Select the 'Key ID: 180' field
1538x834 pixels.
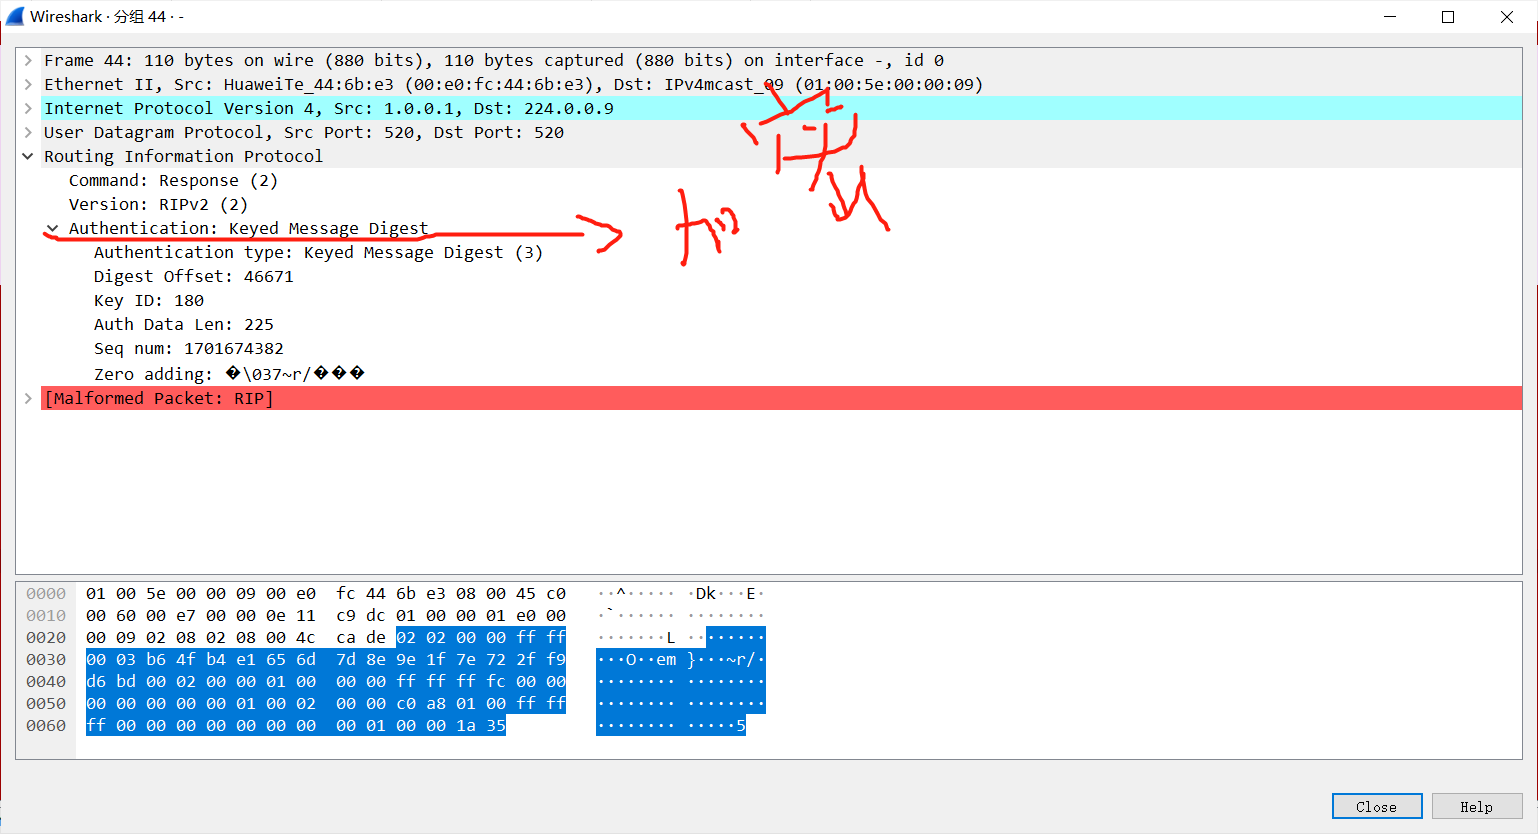tap(149, 301)
